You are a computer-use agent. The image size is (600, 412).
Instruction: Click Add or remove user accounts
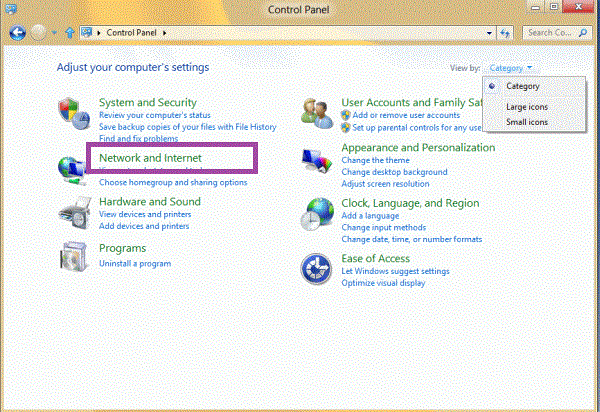point(406,115)
